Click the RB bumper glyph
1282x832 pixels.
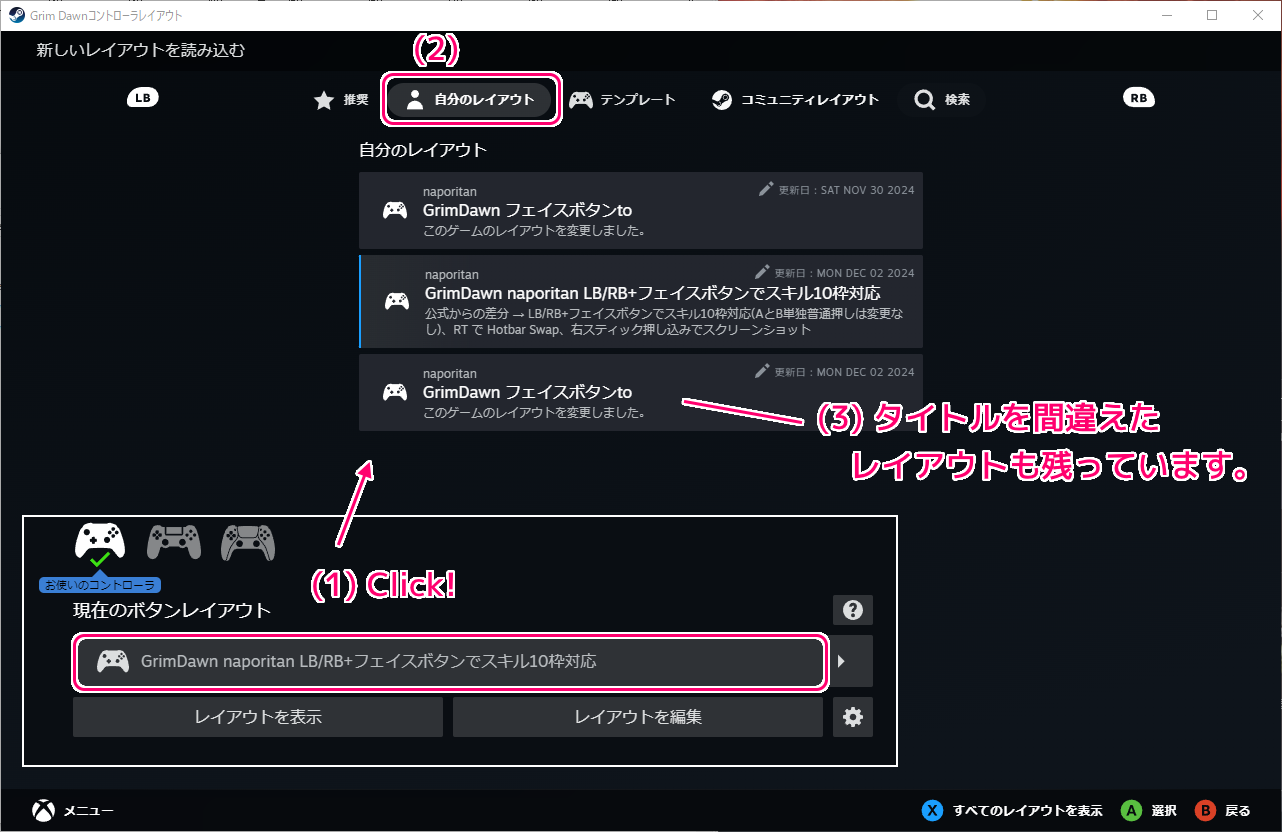[1138, 98]
